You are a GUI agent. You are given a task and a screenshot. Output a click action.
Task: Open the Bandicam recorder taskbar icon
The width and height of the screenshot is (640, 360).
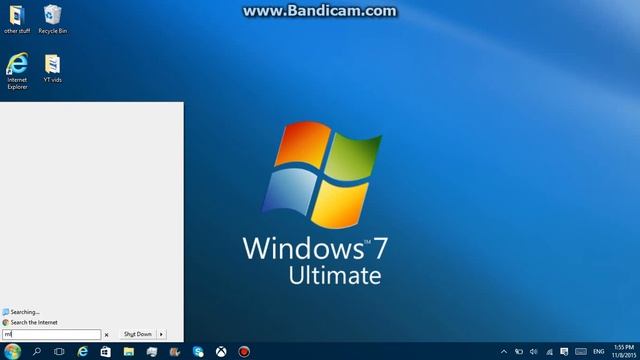click(x=244, y=351)
